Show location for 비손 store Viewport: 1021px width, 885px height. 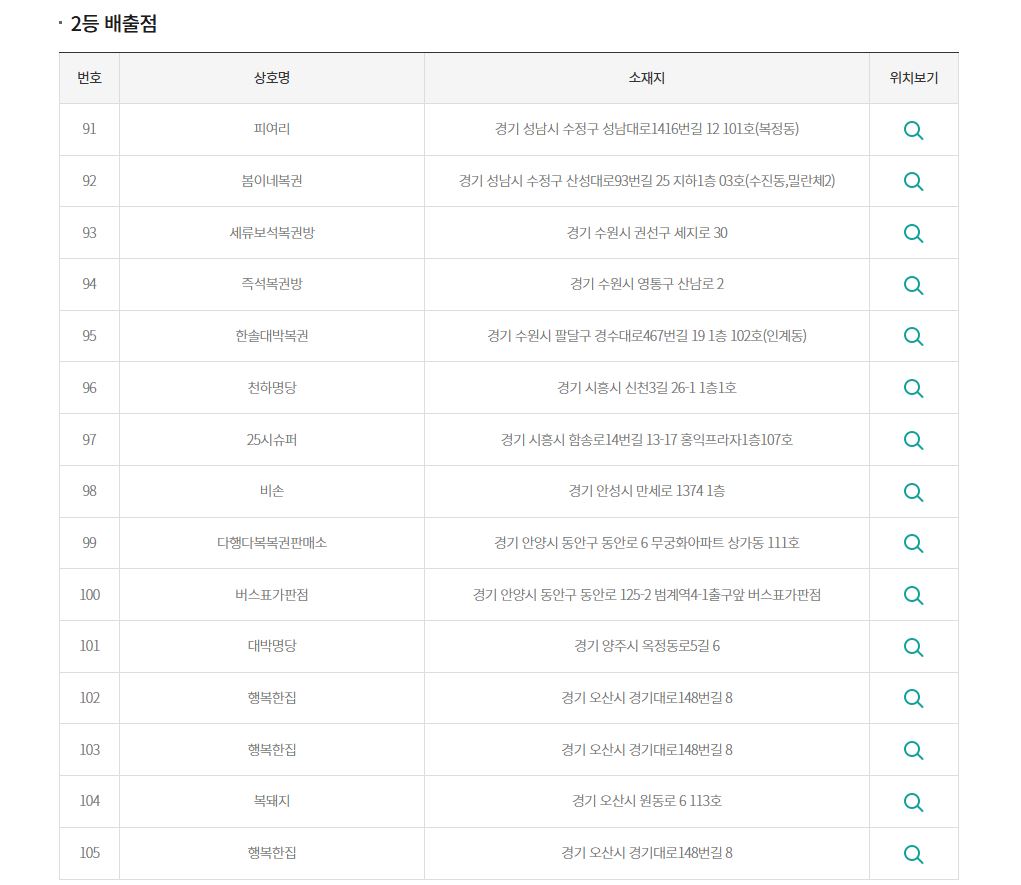tap(913, 492)
